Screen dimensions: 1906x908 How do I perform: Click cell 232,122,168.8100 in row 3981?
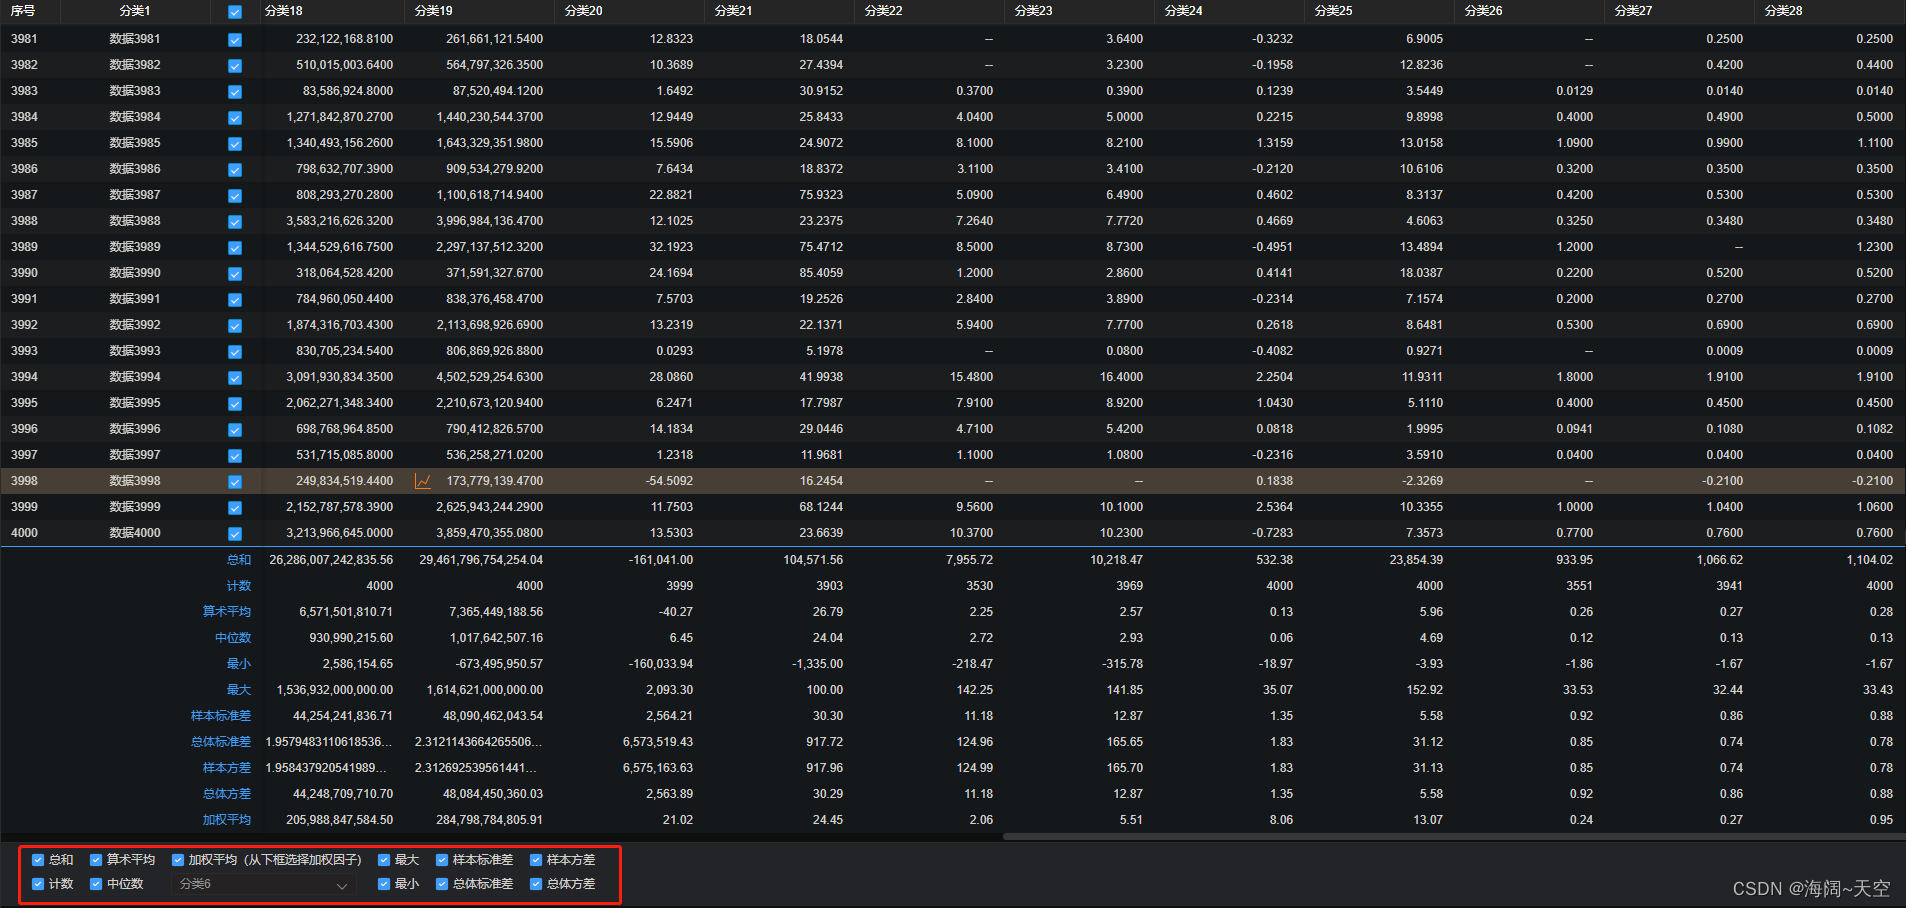pos(344,39)
